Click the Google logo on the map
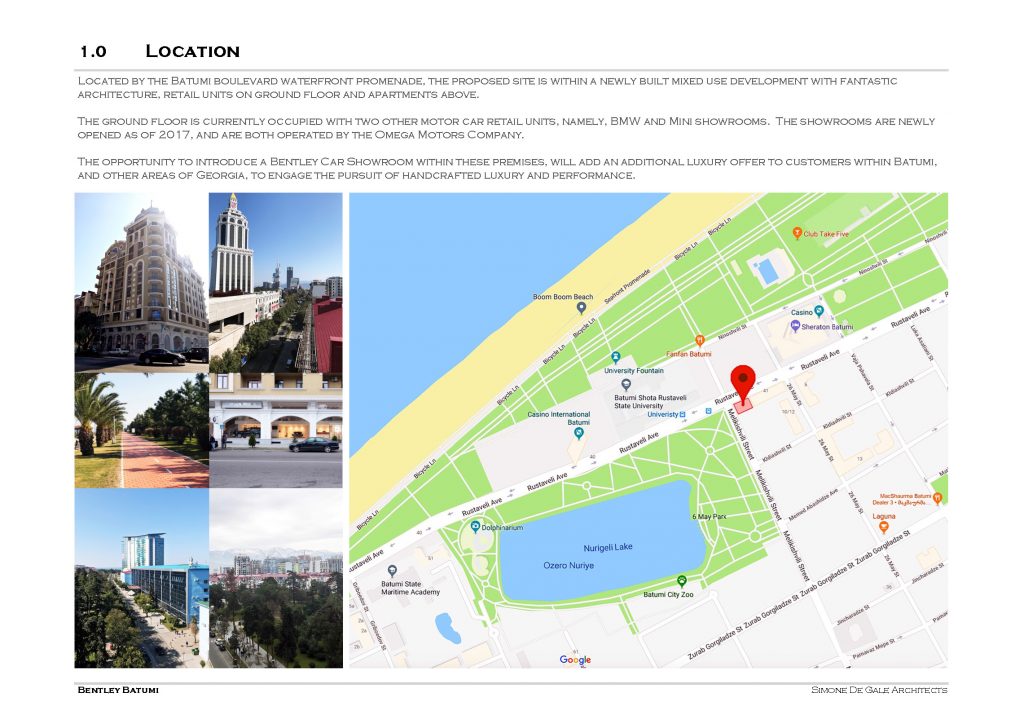Image resolution: width=1024 pixels, height=728 pixels. tap(575, 660)
